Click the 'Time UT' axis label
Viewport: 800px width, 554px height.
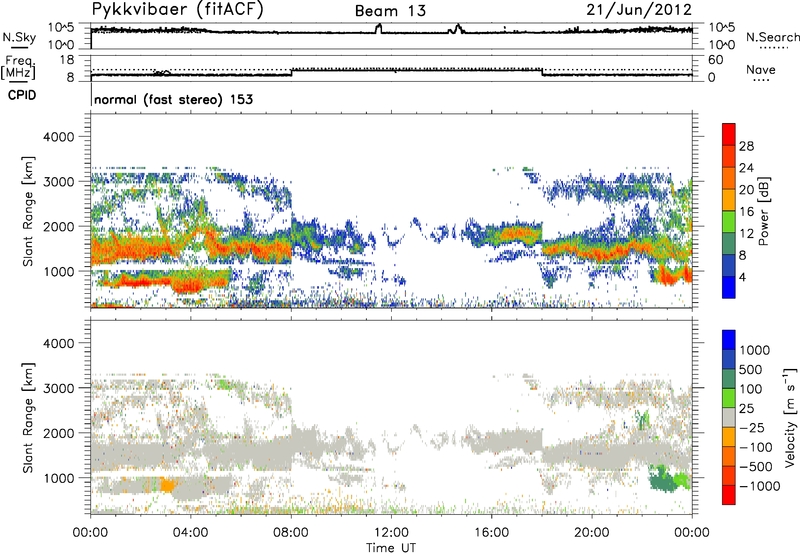tap(391, 548)
